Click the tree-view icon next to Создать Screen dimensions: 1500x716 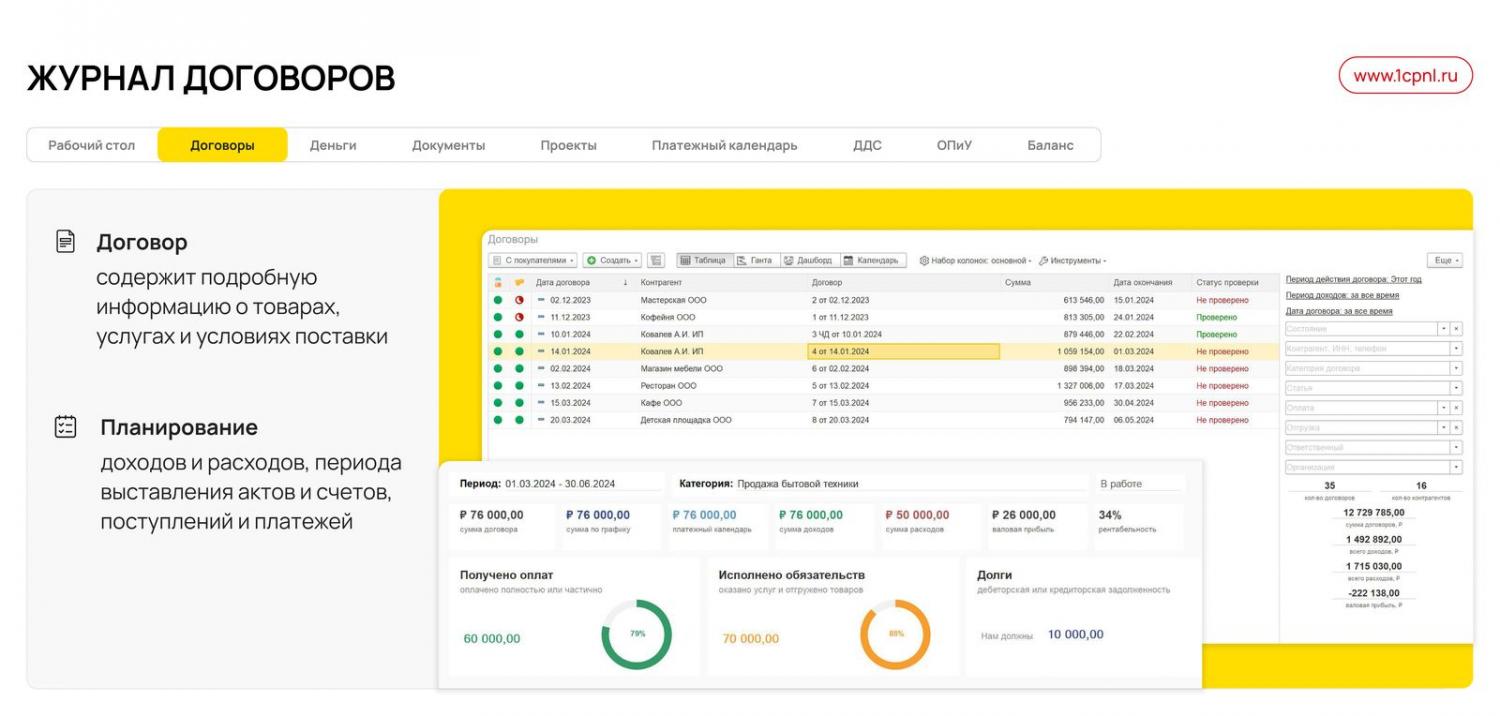(x=656, y=260)
